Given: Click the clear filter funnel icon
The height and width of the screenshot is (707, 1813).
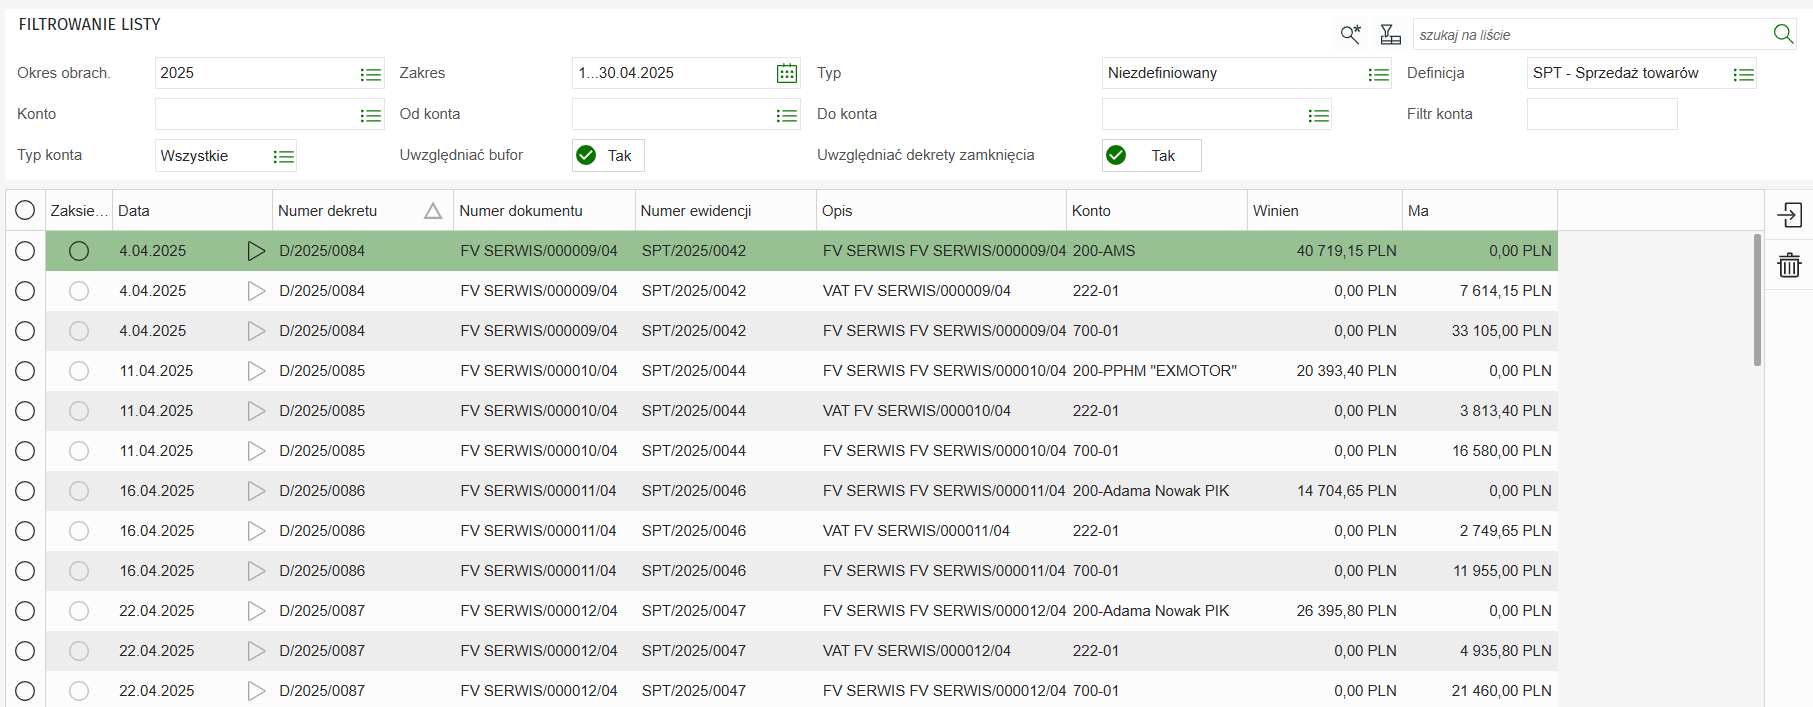Looking at the screenshot, I should [1390, 35].
